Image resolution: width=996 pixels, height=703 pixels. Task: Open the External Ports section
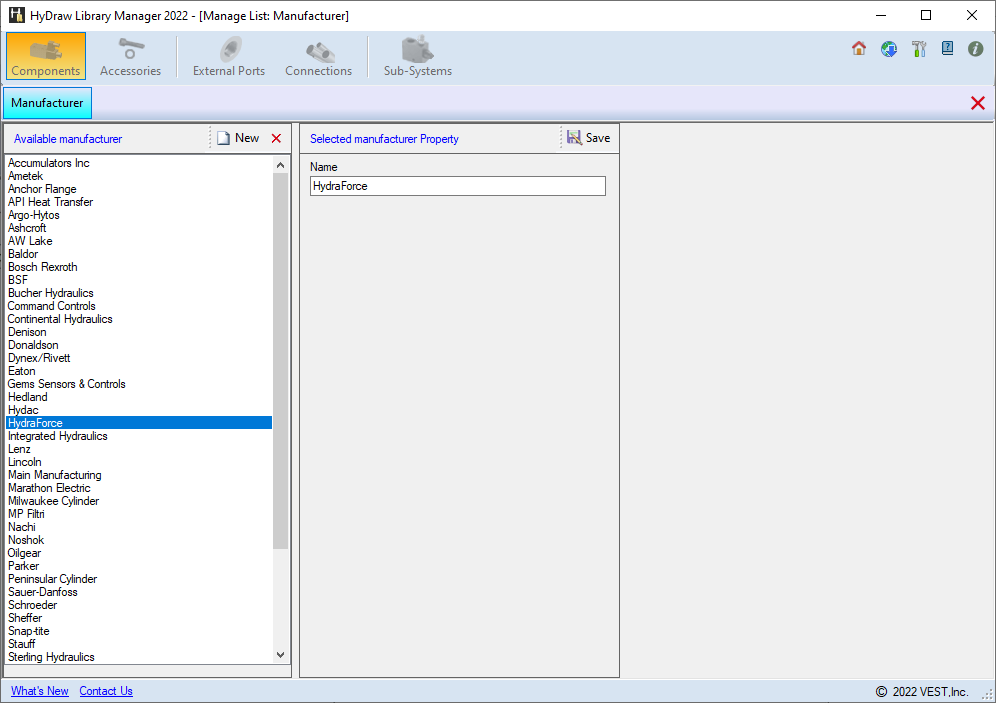coord(229,56)
